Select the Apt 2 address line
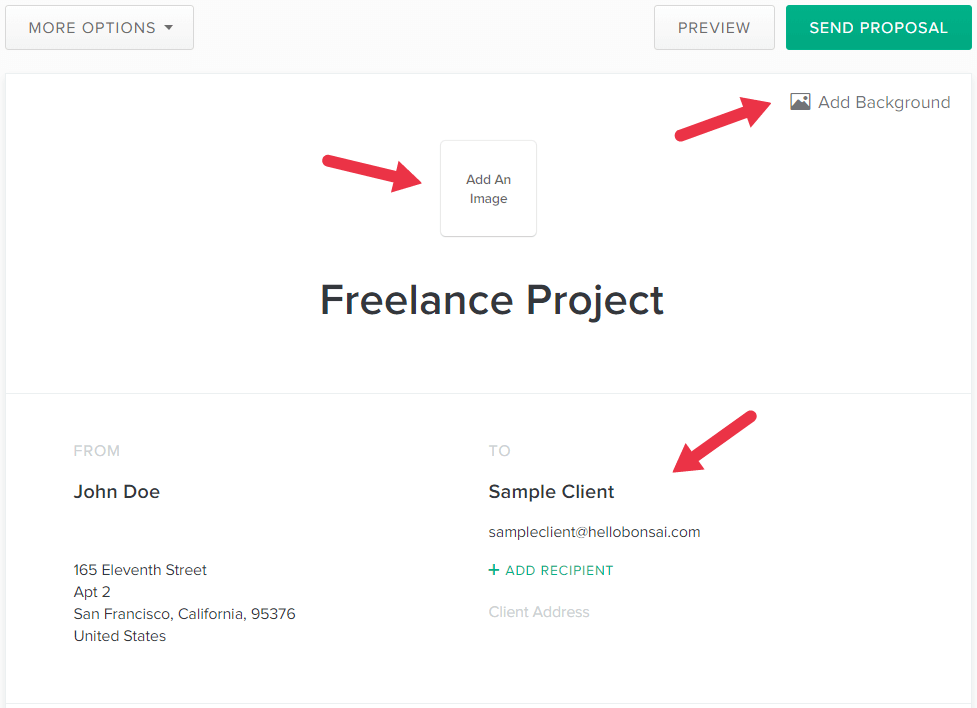977x708 pixels. click(91, 591)
